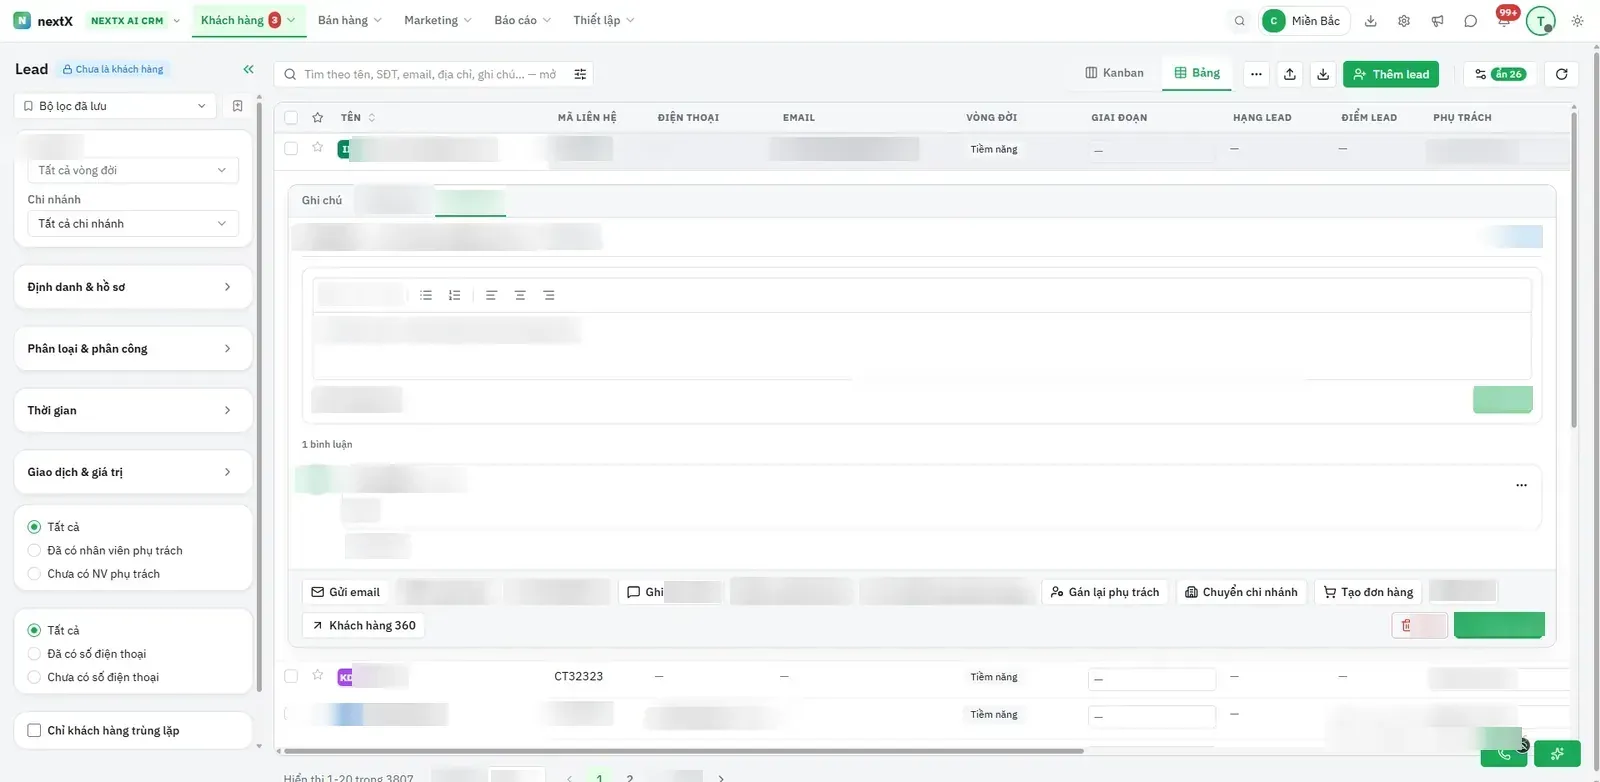Open the Ghi chú tab
1600x782 pixels.
tap(322, 200)
